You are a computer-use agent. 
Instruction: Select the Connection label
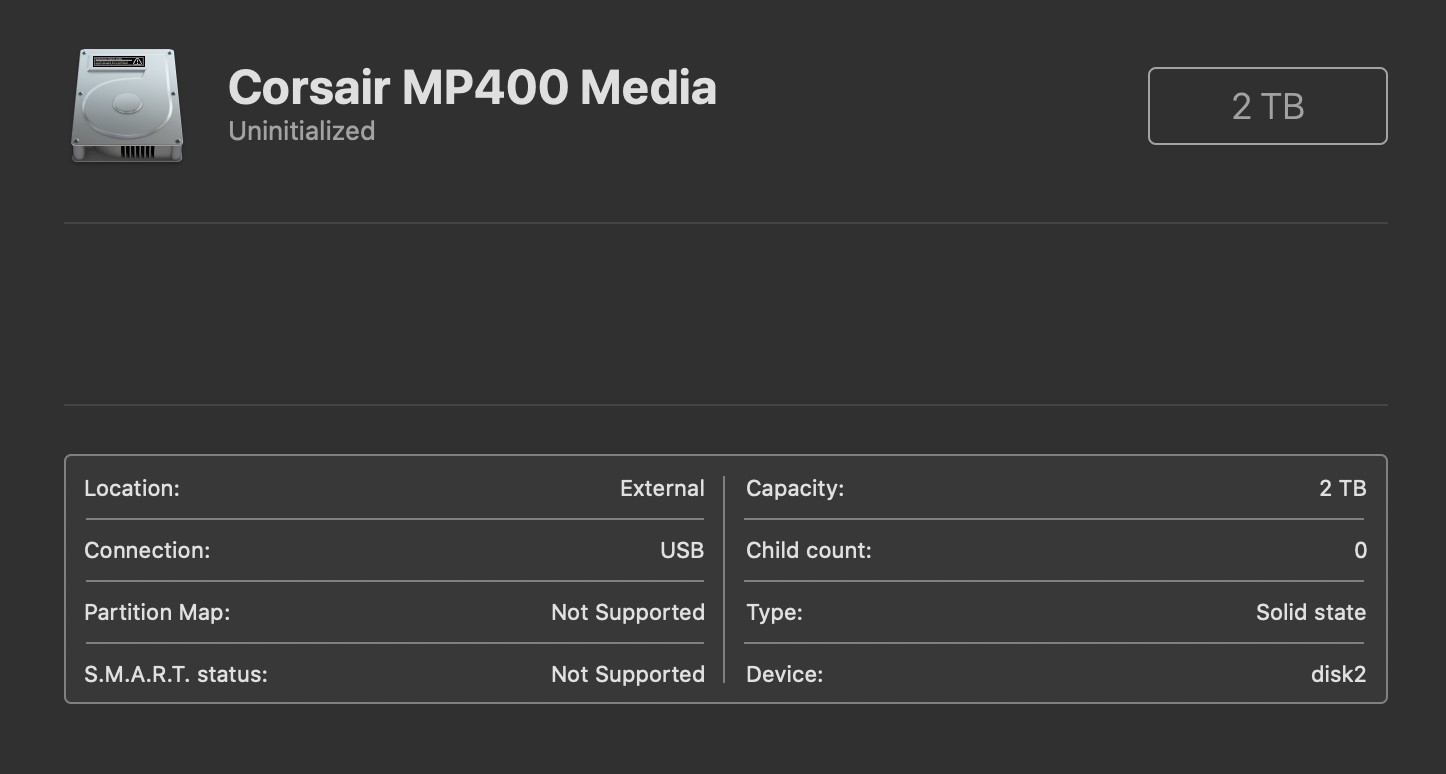[147, 550]
